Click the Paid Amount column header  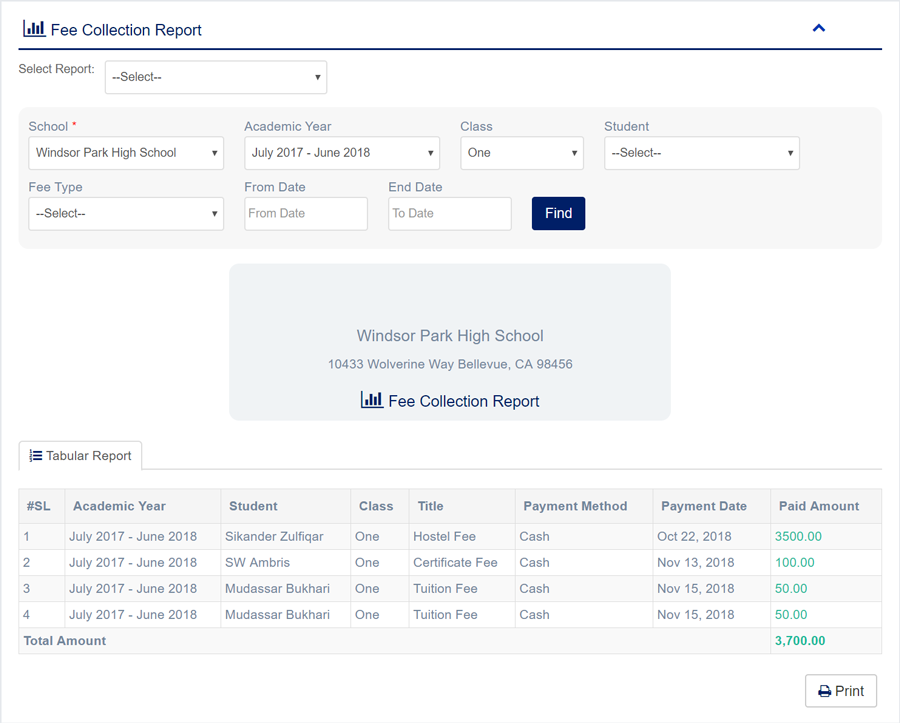(x=818, y=506)
